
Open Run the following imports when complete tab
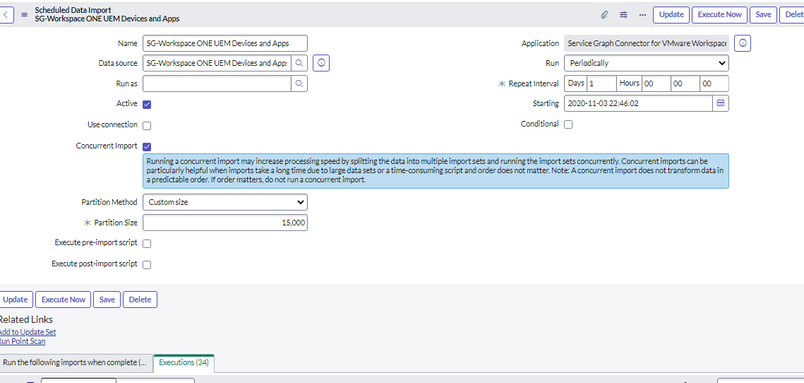(x=76, y=362)
